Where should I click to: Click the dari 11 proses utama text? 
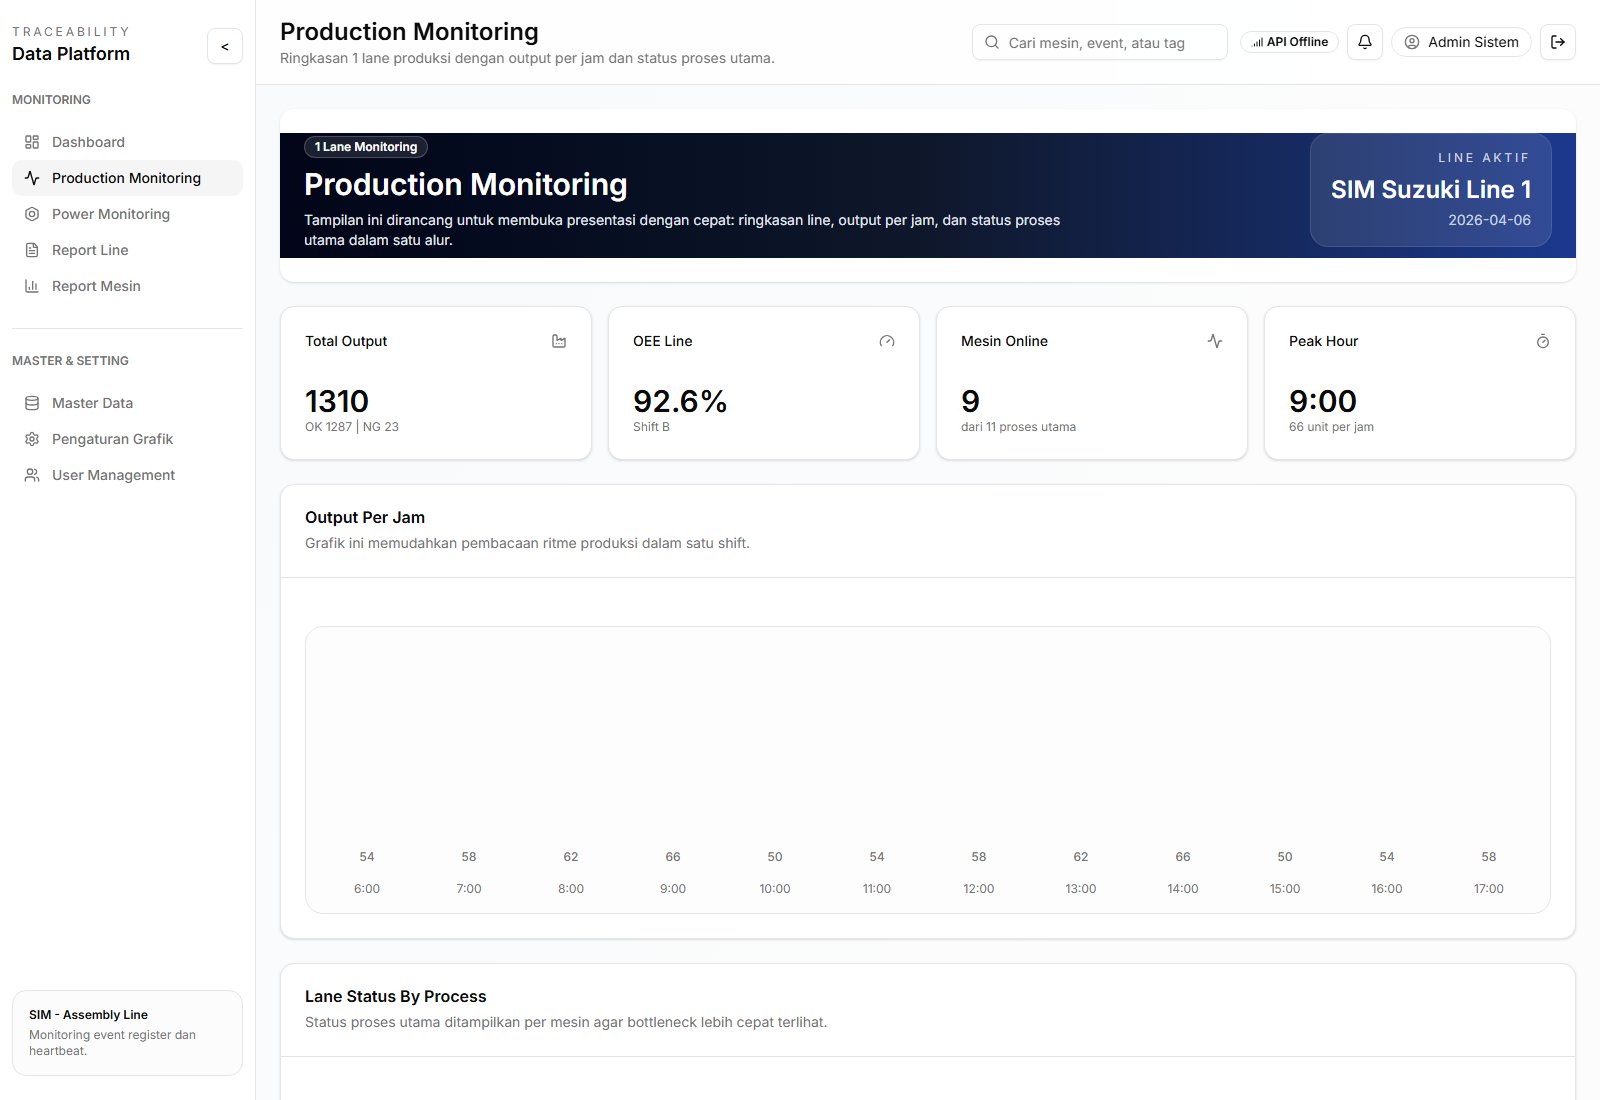coord(1018,427)
